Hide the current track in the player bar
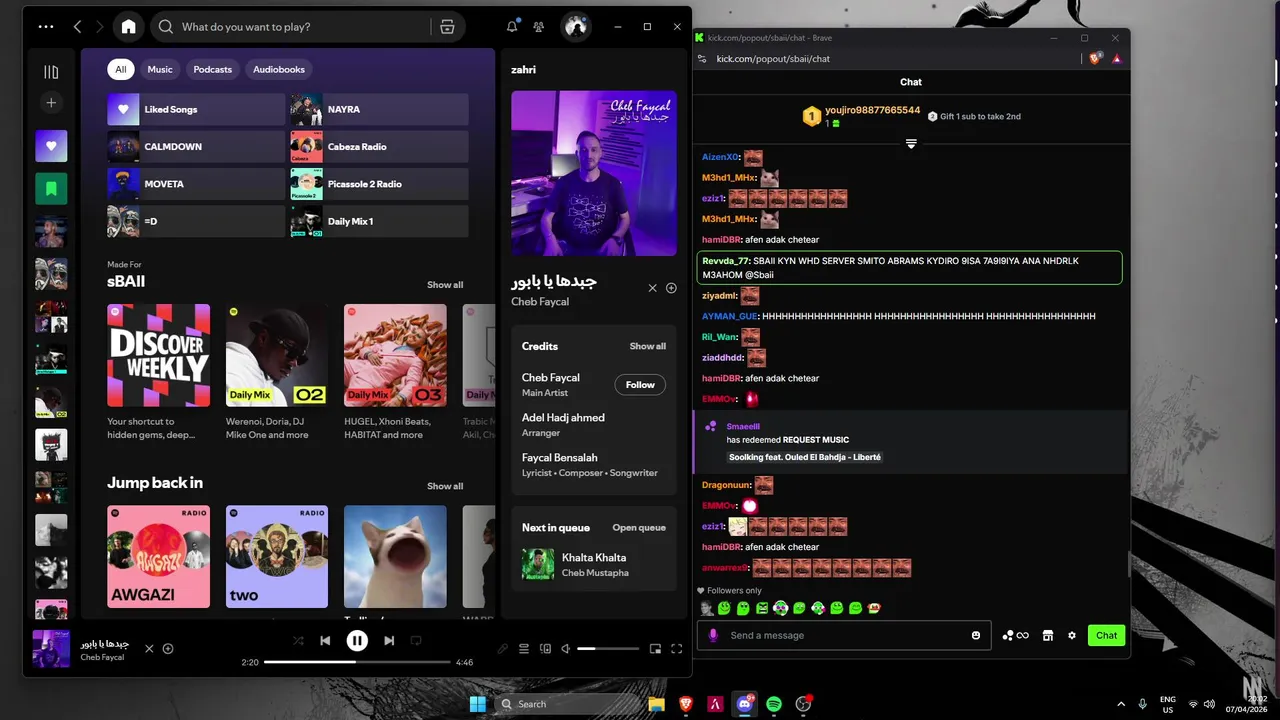Image resolution: width=1280 pixels, height=720 pixels. tap(149, 649)
